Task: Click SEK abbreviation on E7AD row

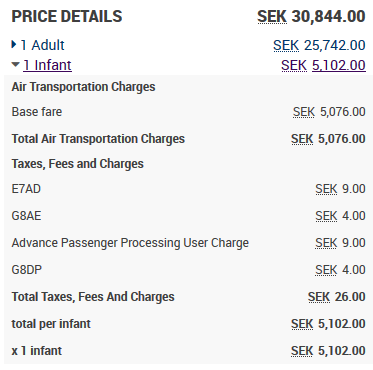Action: coord(326,189)
